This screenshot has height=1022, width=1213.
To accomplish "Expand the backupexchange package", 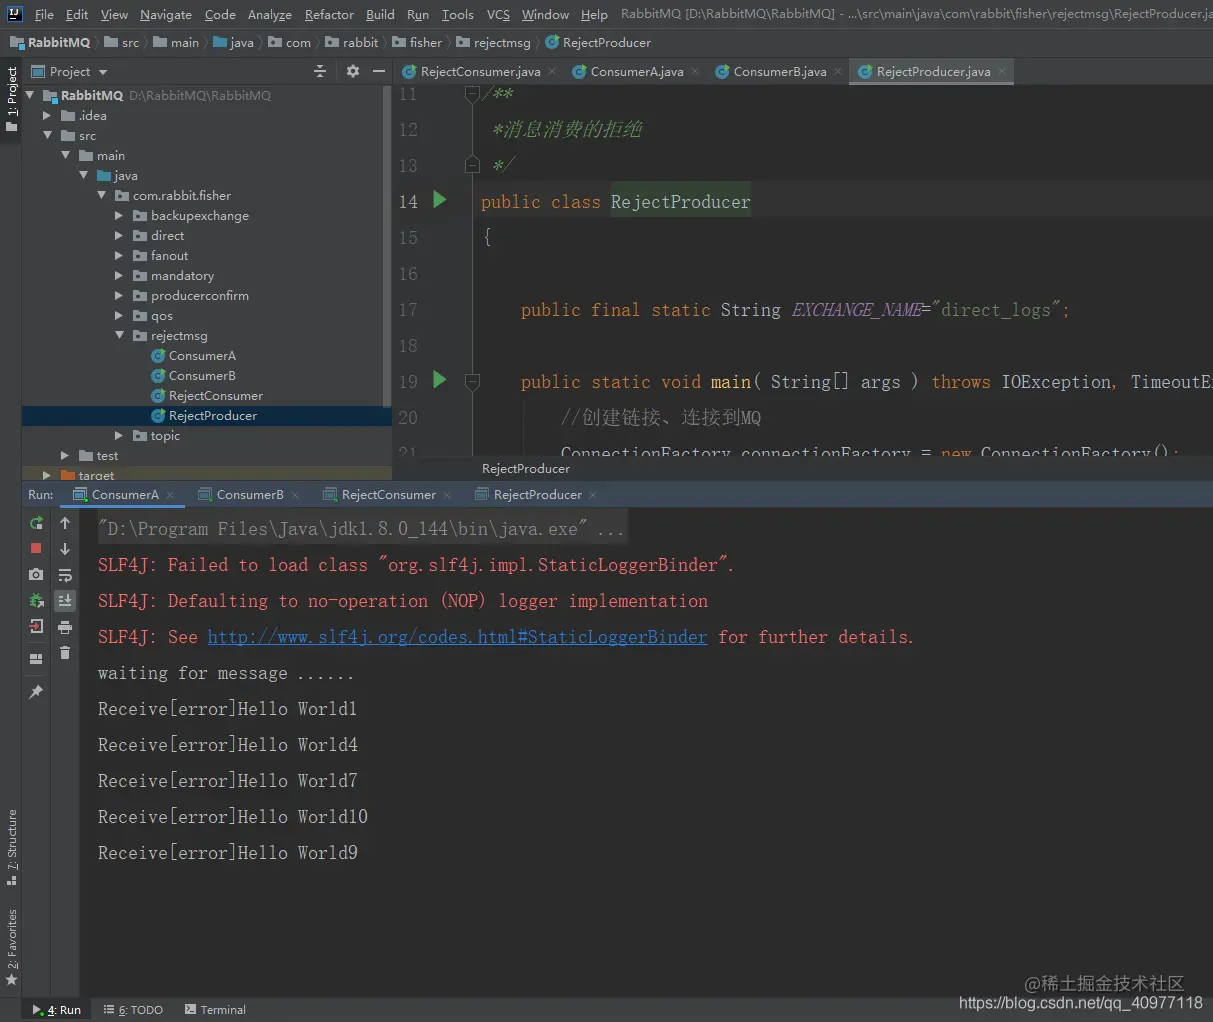I will pos(119,215).
